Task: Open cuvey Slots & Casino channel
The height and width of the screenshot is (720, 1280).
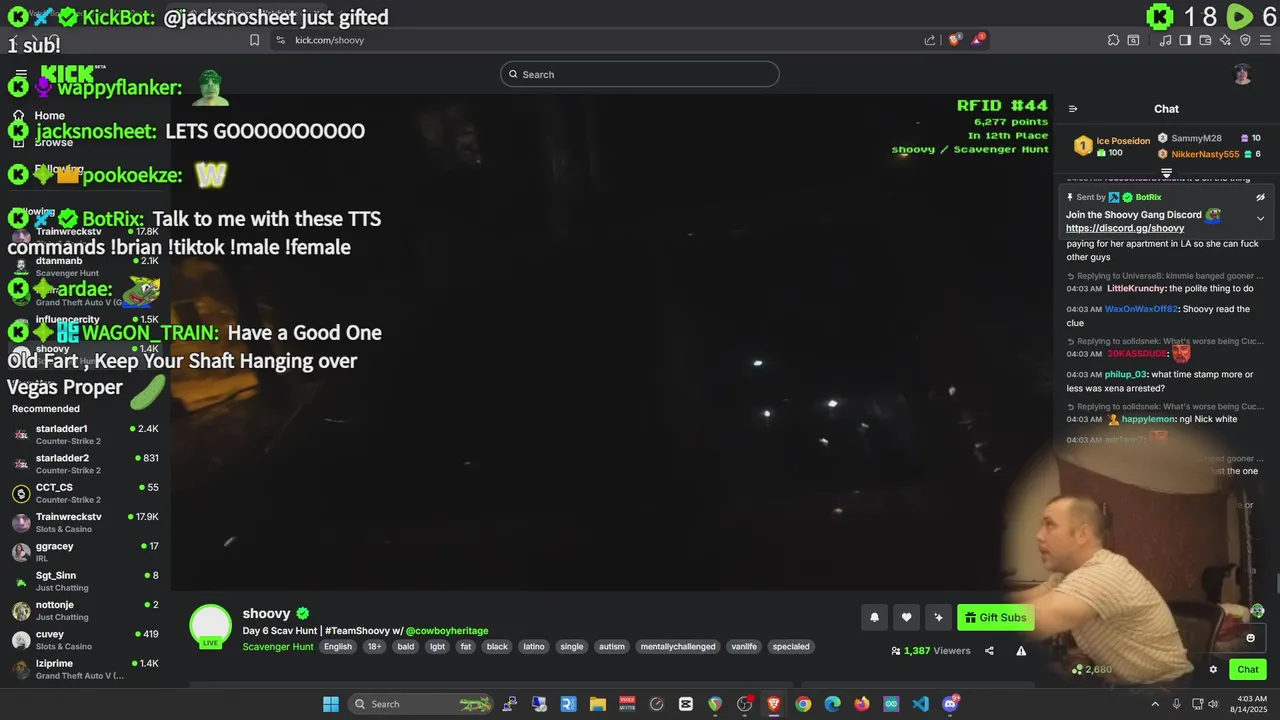Action: pyautogui.click(x=85, y=639)
